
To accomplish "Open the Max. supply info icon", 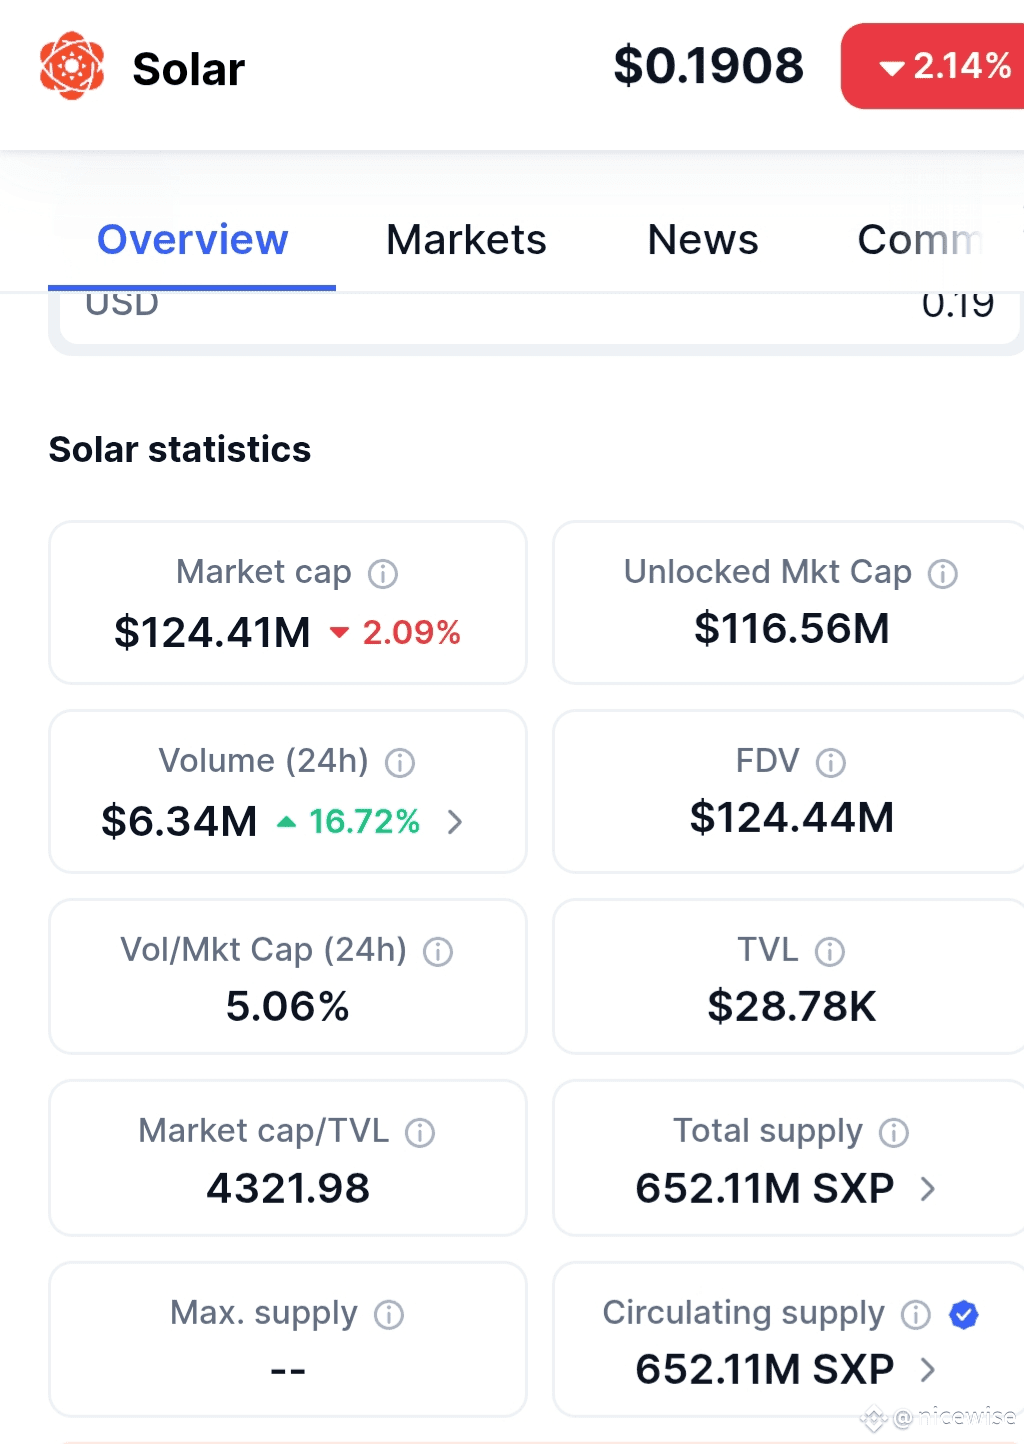I will [x=389, y=1315].
